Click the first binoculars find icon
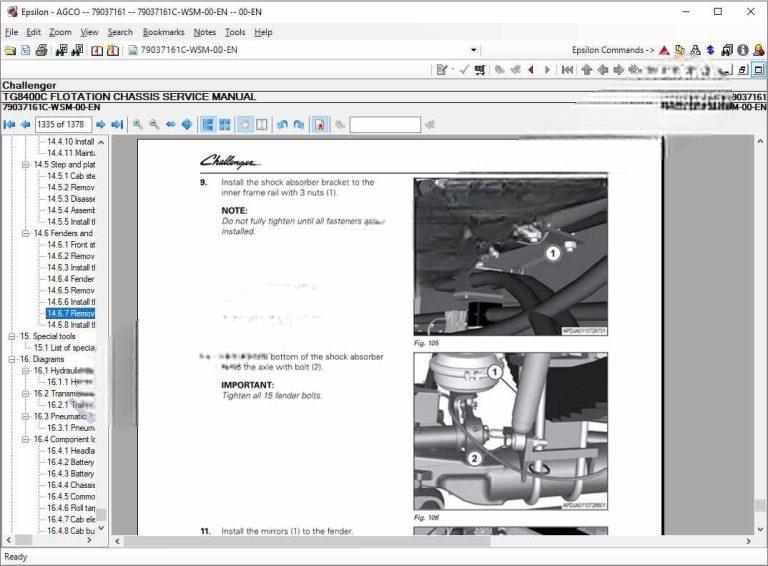The height and width of the screenshot is (566, 768). click(x=61, y=50)
